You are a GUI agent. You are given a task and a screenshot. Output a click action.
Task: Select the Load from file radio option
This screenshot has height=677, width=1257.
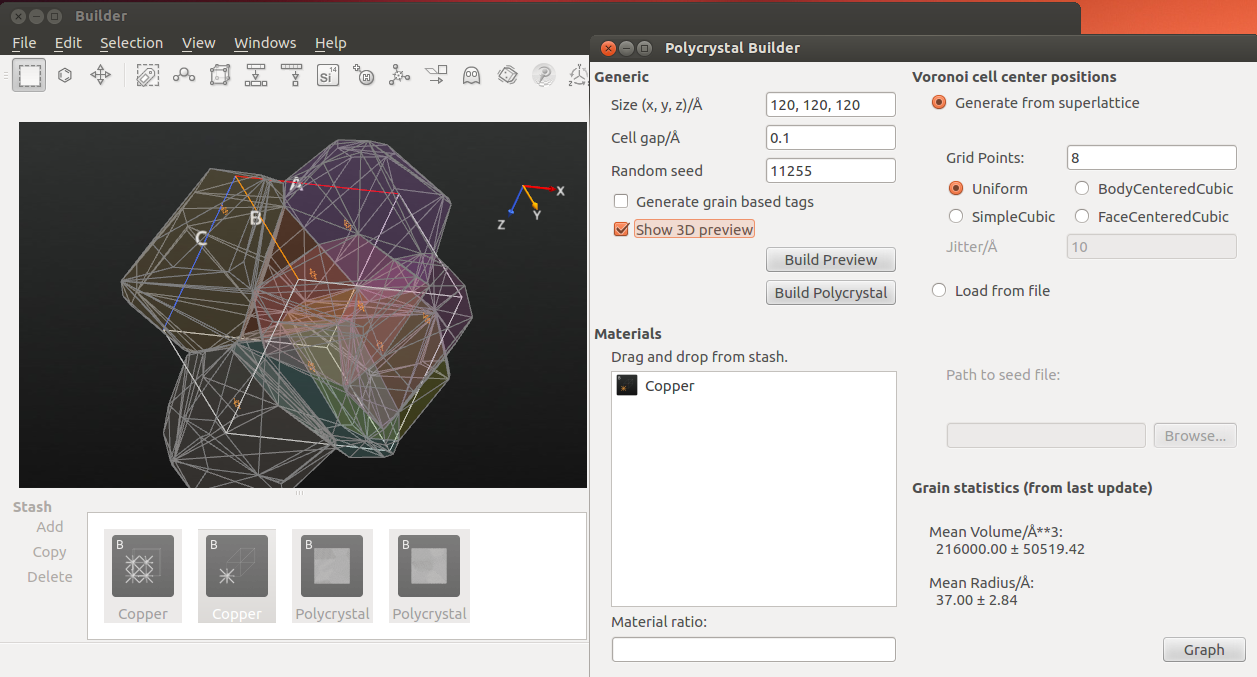(939, 290)
